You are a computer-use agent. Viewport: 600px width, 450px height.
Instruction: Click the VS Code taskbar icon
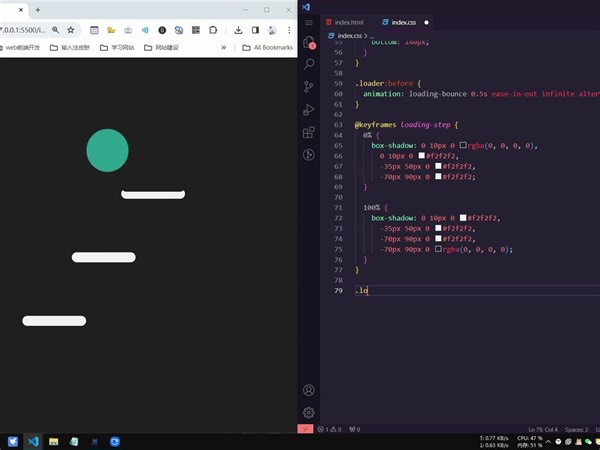[x=33, y=442]
